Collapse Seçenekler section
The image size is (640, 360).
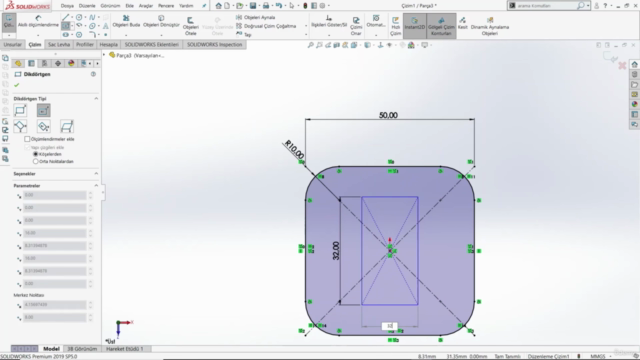pos(96,173)
